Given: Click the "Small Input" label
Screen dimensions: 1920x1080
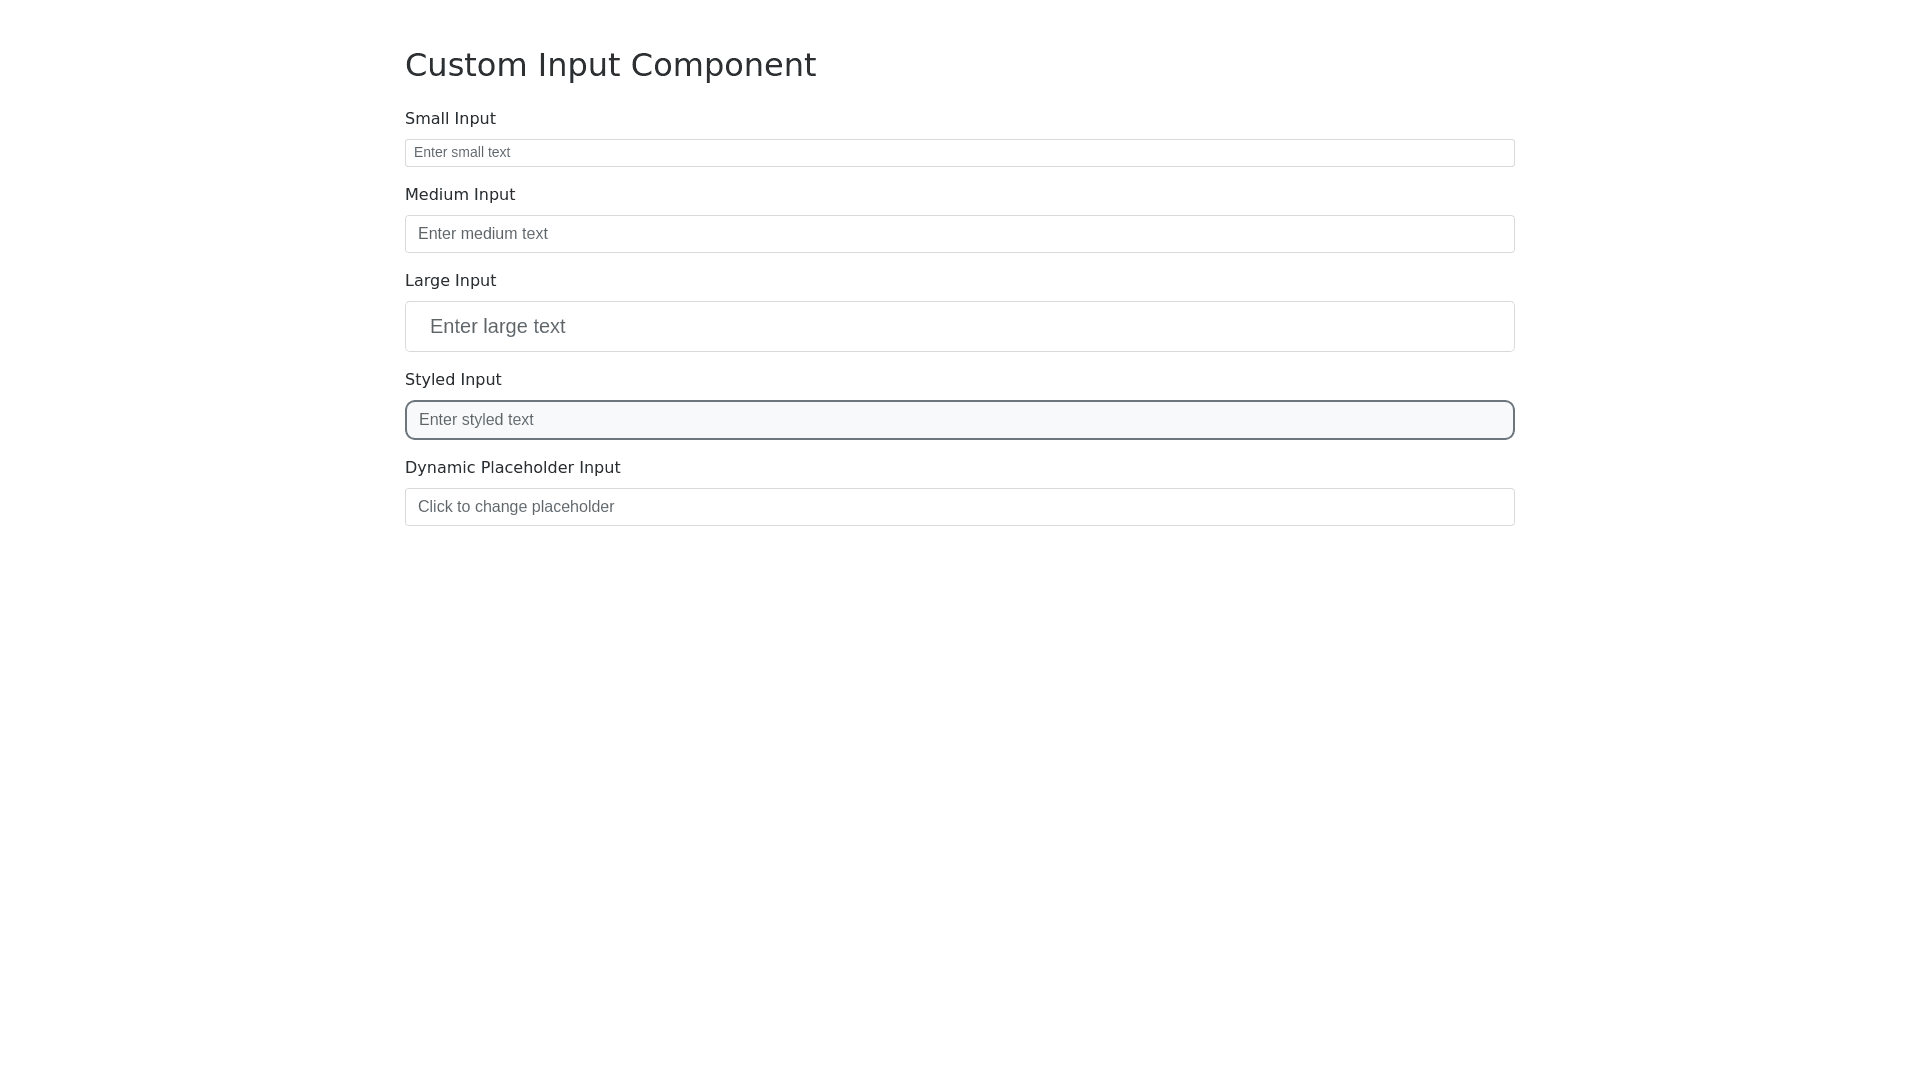Looking at the screenshot, I should tap(450, 119).
